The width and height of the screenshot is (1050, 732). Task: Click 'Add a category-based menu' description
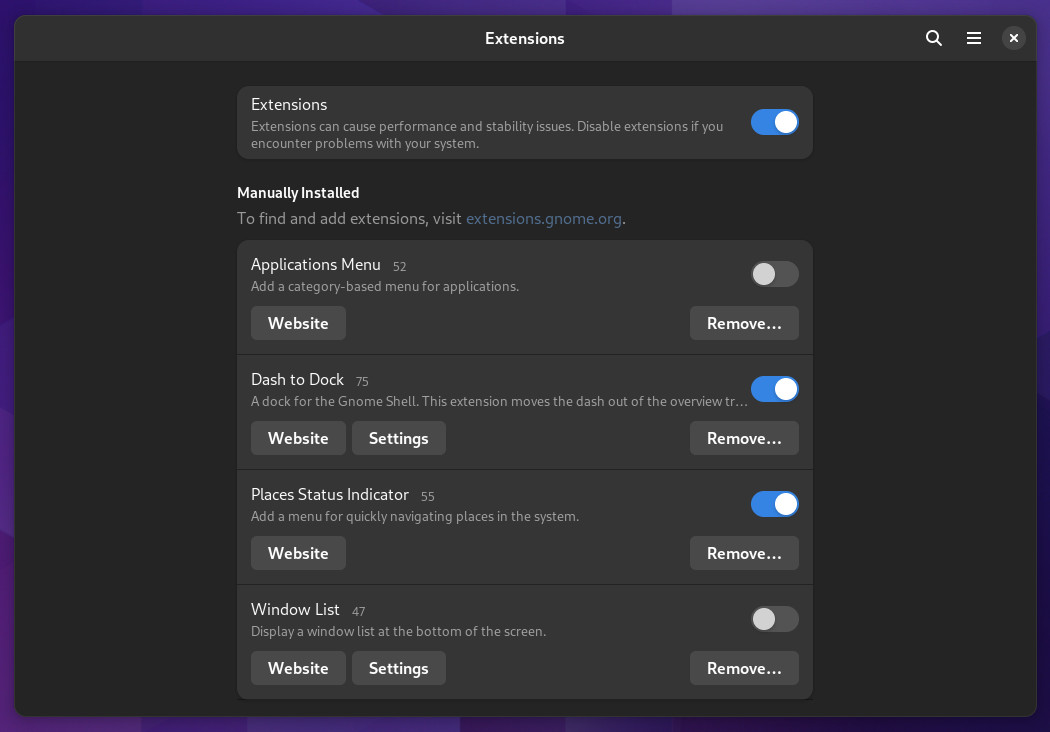[385, 287]
